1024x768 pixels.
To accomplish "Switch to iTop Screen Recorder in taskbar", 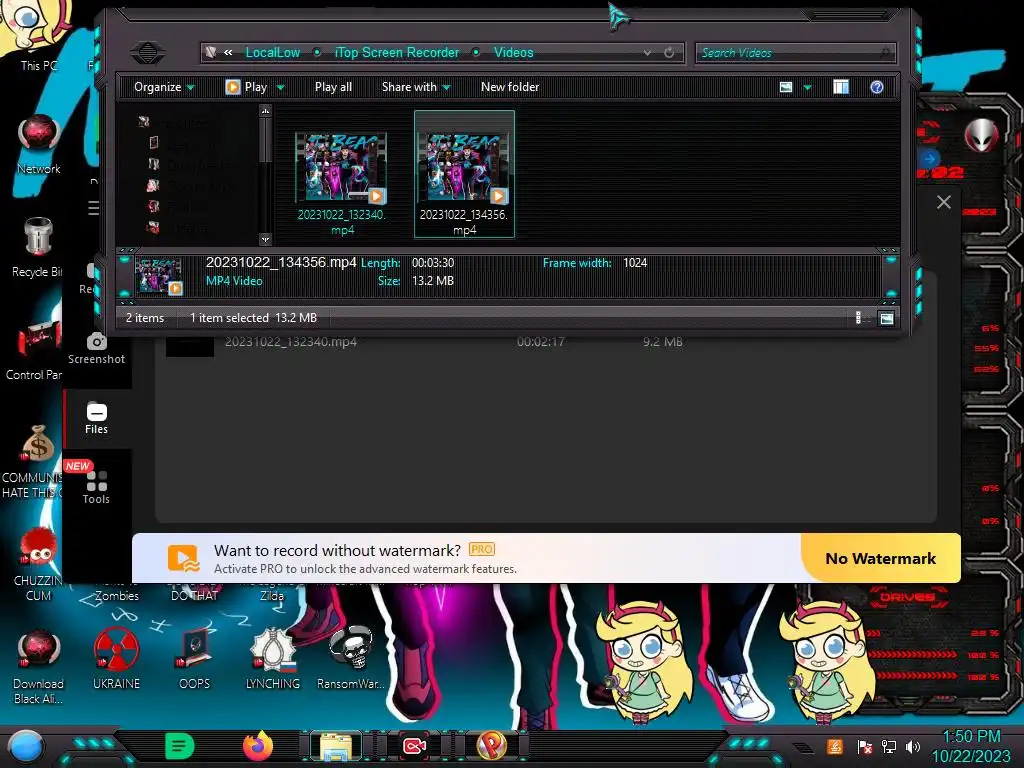I will coord(414,746).
